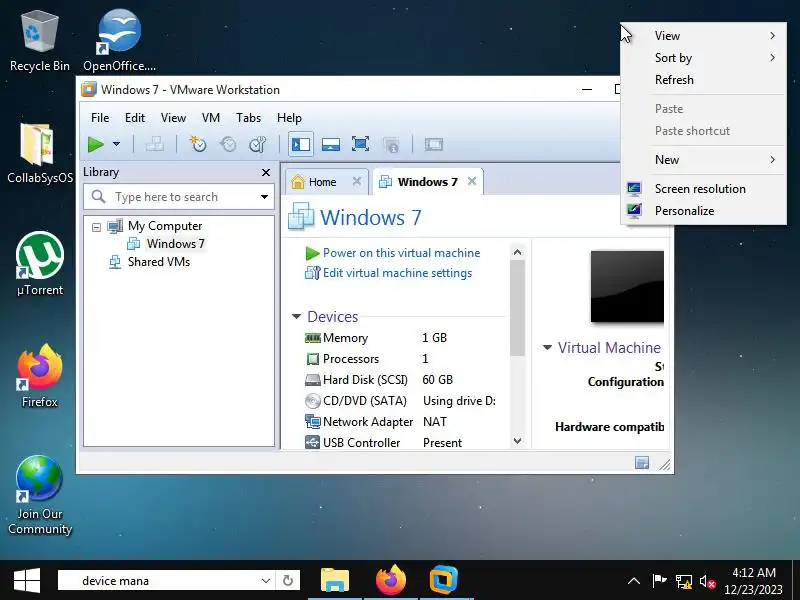The width and height of the screenshot is (800, 600).
Task: Click the Send Ctrl+Alt+Del toolbar icon
Action: (155, 144)
